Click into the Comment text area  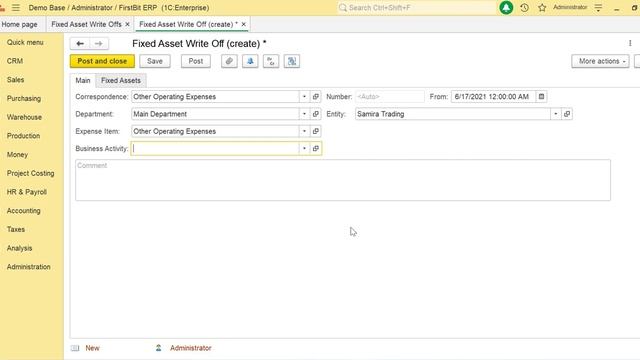(343, 180)
